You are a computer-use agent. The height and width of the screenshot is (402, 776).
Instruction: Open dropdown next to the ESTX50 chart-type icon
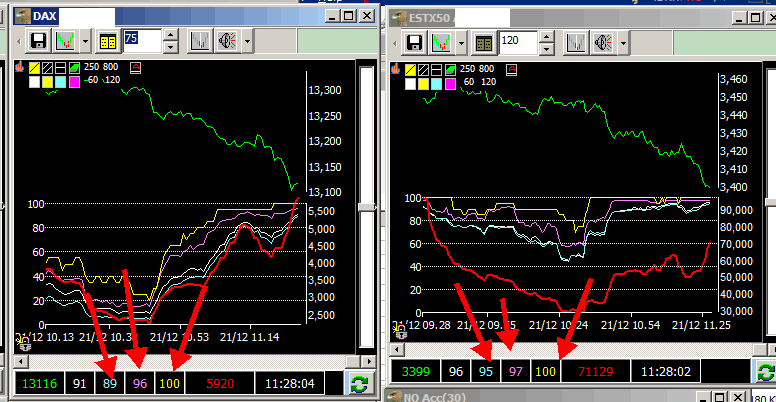[x=461, y=42]
